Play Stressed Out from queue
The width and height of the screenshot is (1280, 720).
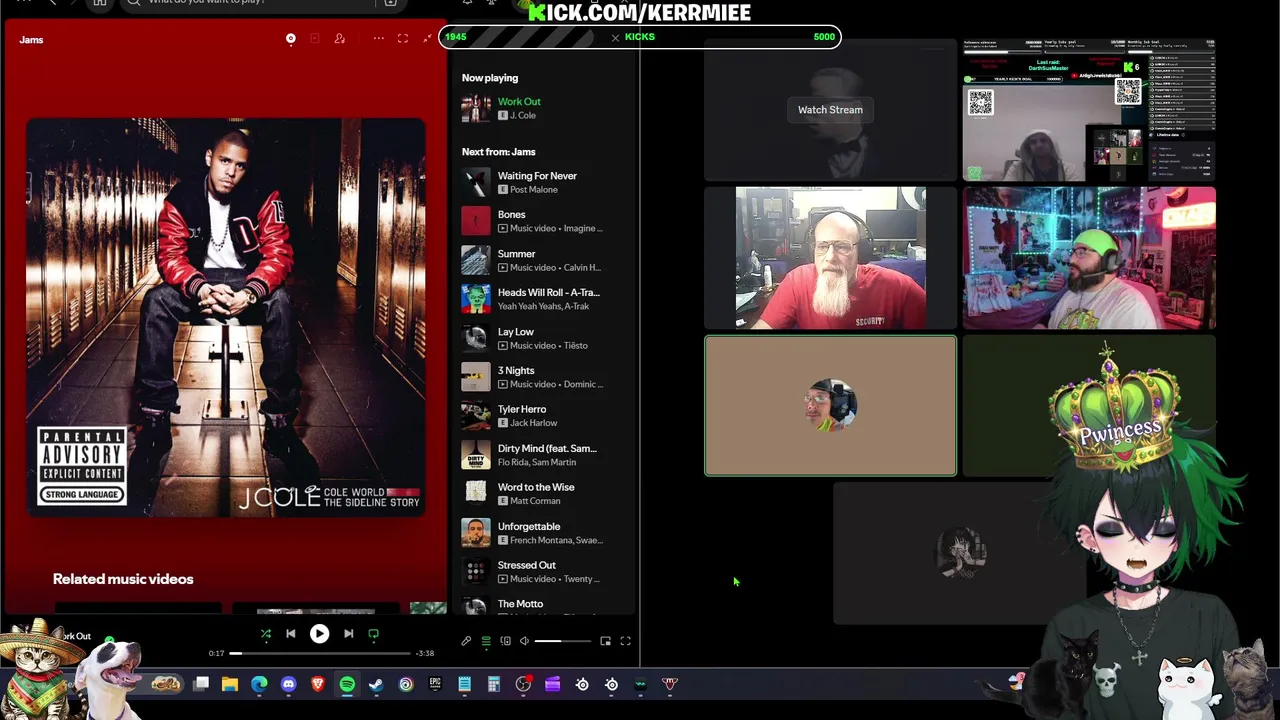(526, 566)
